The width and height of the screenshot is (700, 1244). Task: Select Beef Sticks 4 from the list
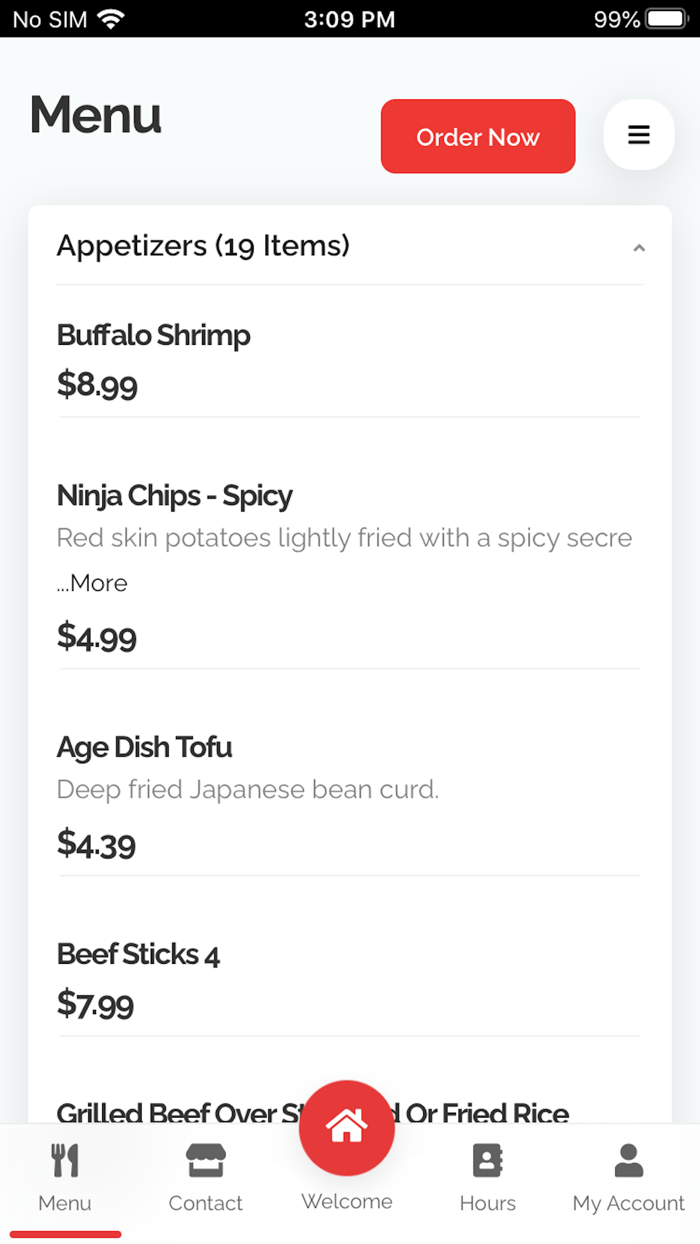click(138, 954)
